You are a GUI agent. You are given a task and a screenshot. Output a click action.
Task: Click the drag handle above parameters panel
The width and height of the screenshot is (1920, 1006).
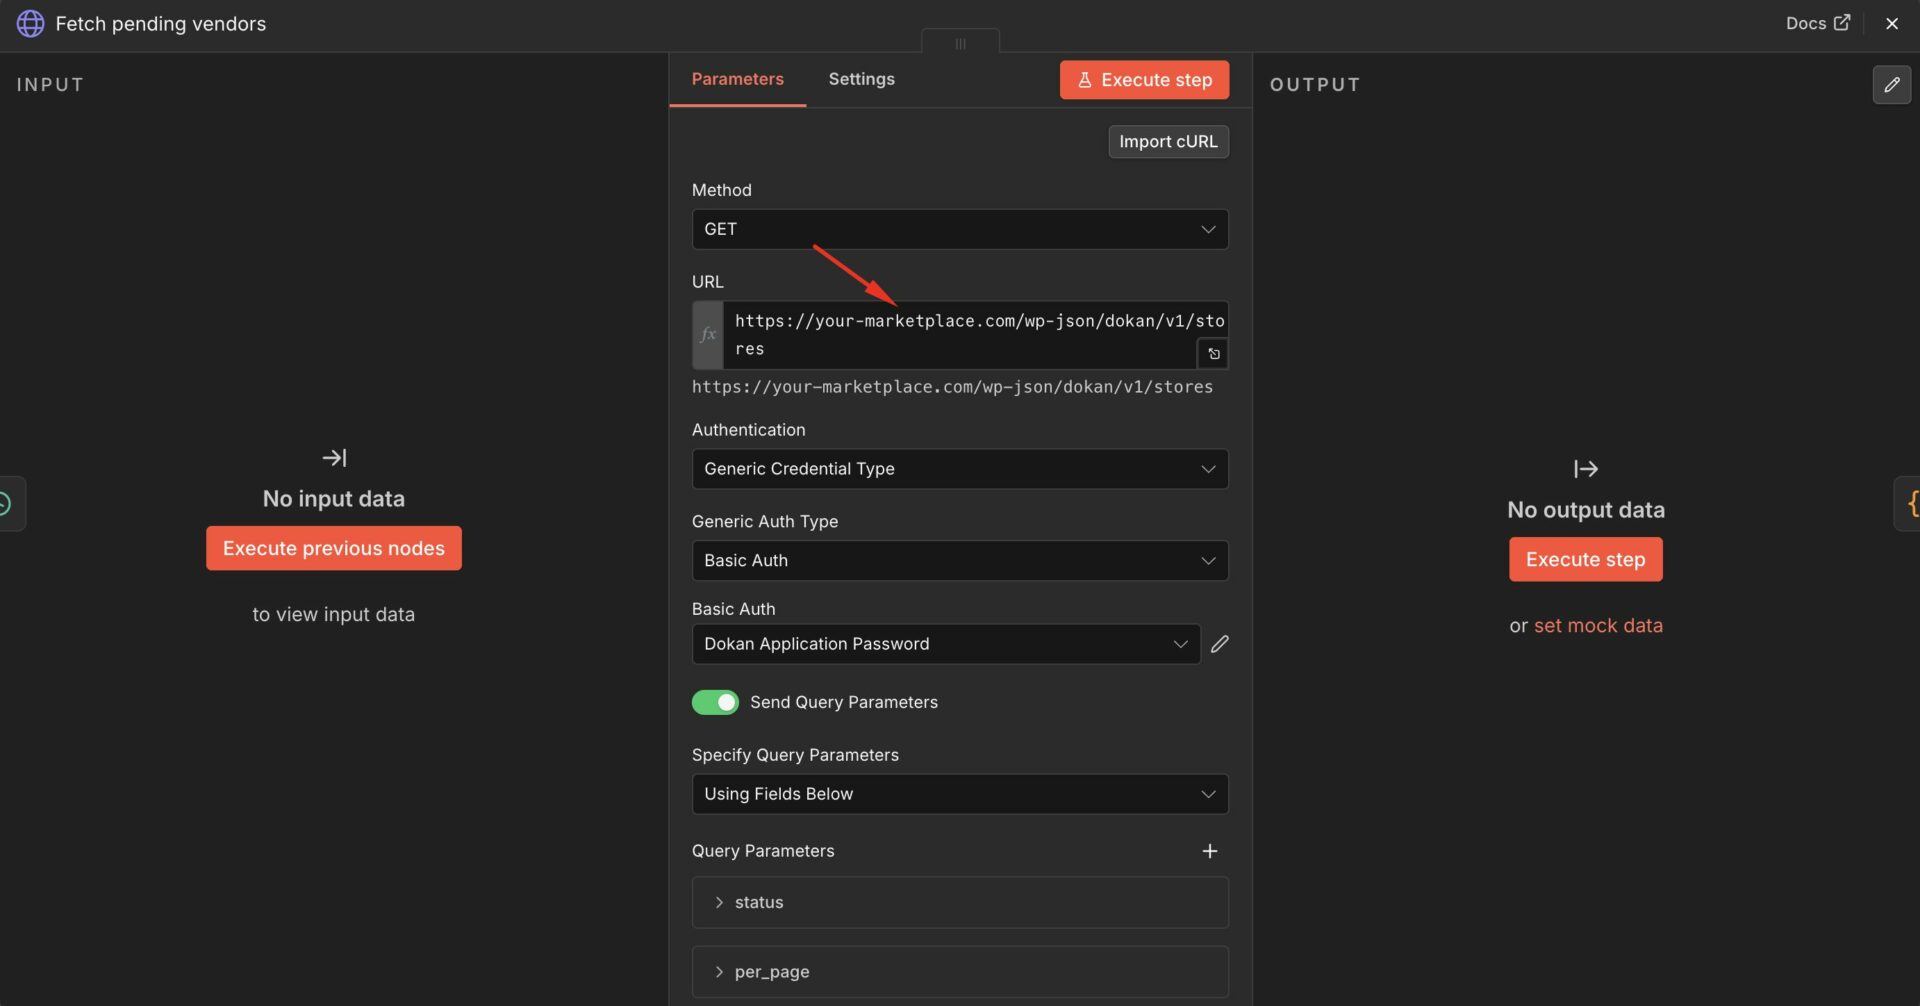click(x=960, y=43)
